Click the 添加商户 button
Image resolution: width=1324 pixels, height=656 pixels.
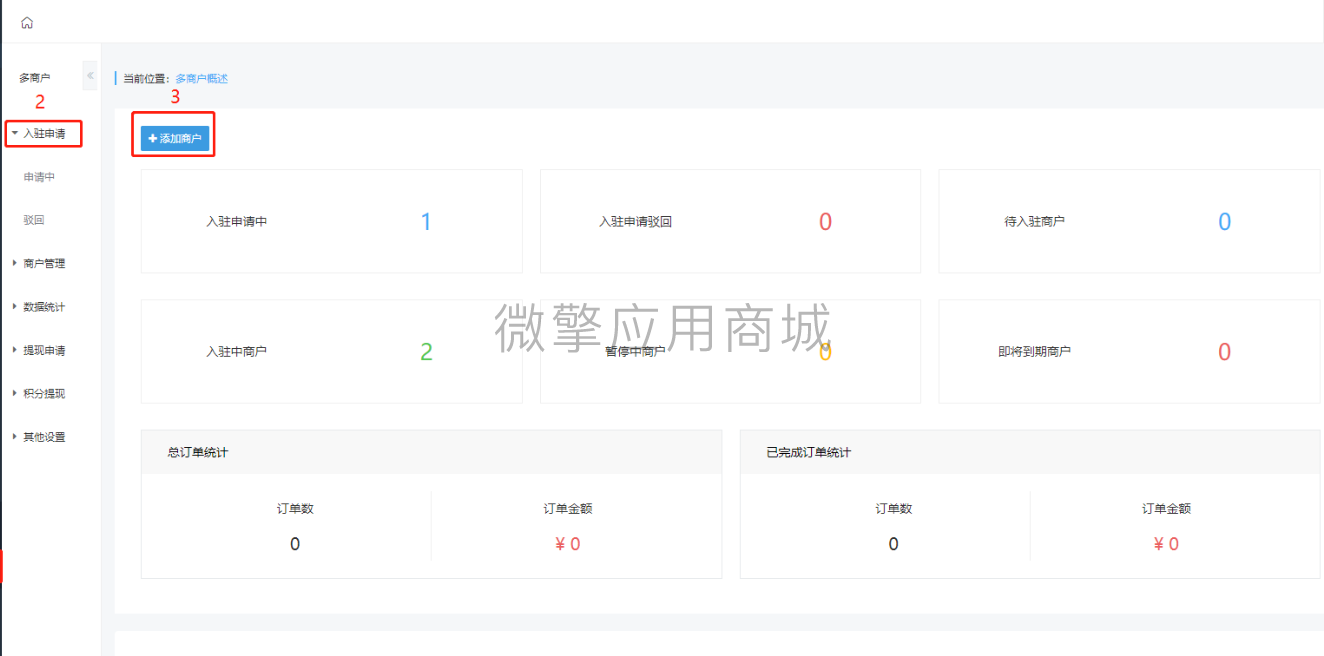click(175, 138)
